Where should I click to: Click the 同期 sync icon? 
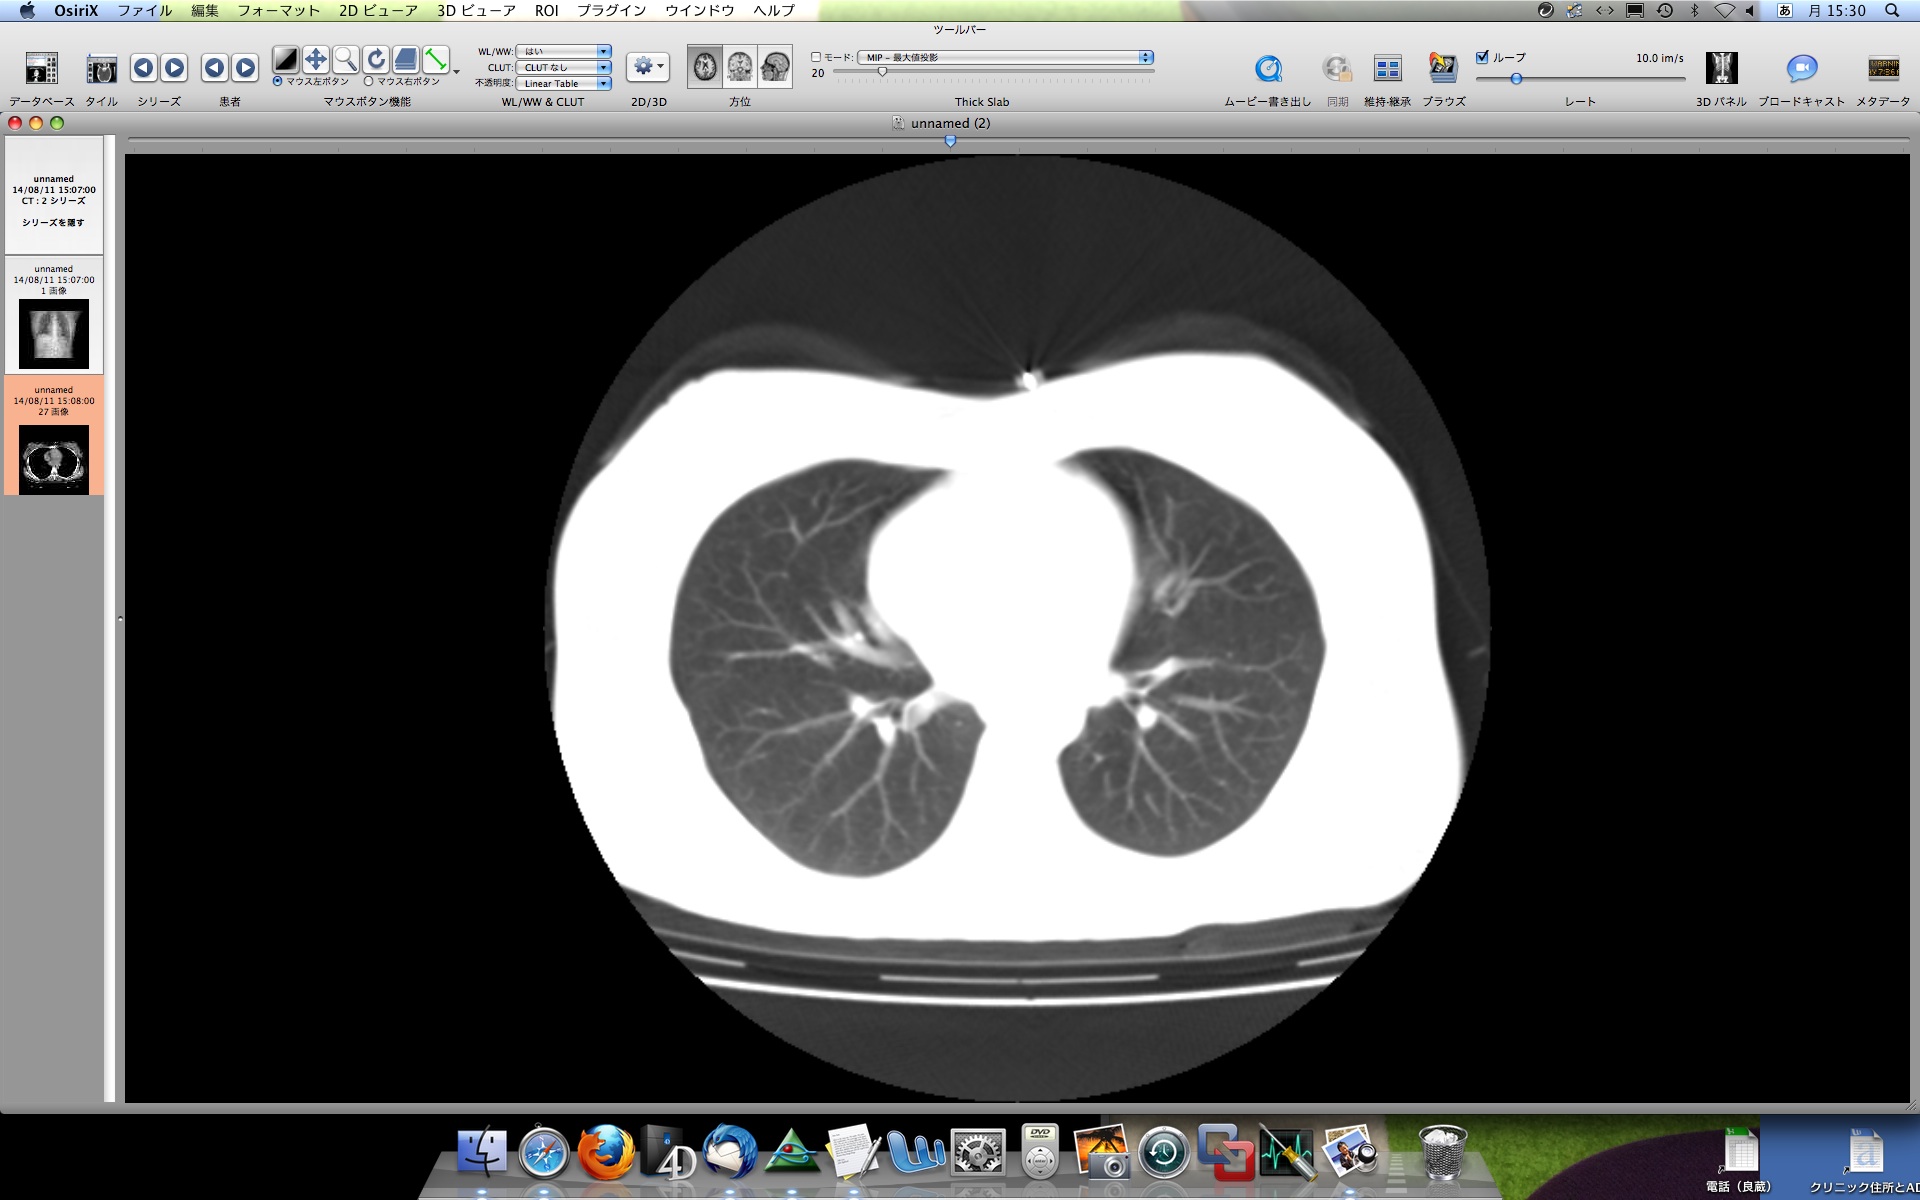(x=1337, y=68)
